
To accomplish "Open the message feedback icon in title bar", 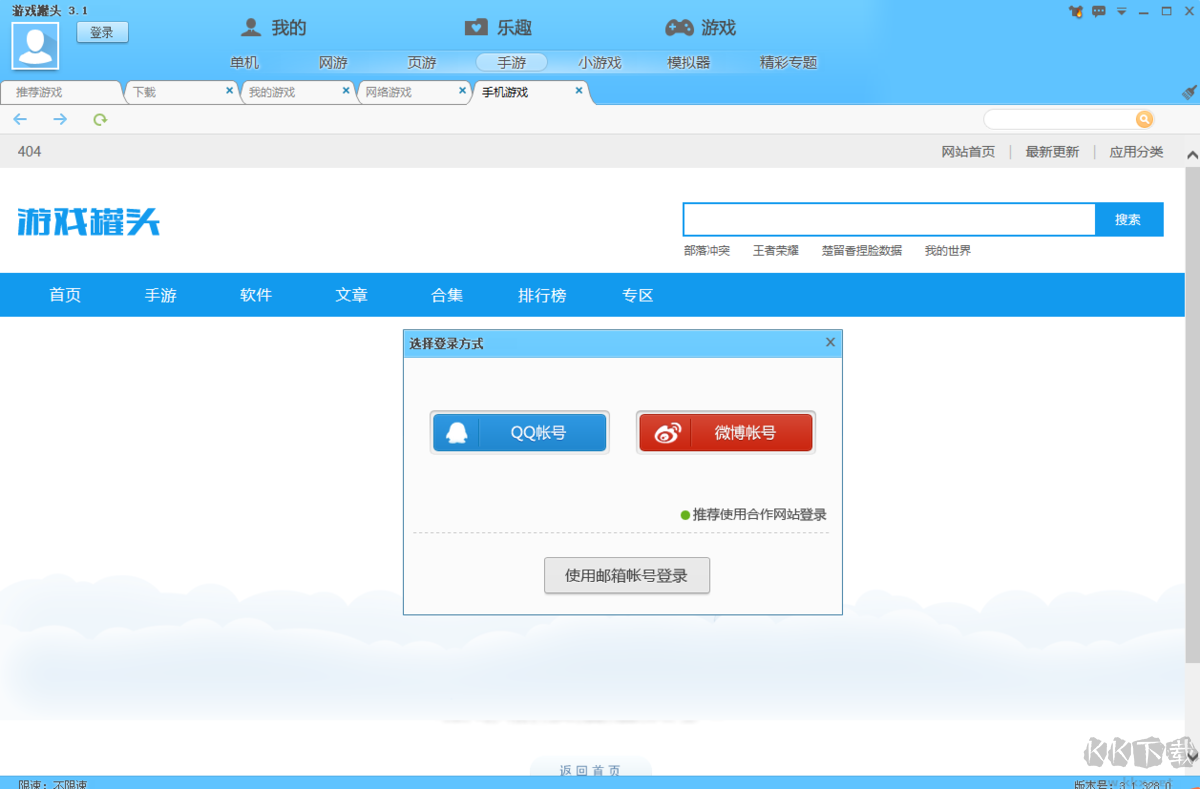I will (x=1099, y=11).
